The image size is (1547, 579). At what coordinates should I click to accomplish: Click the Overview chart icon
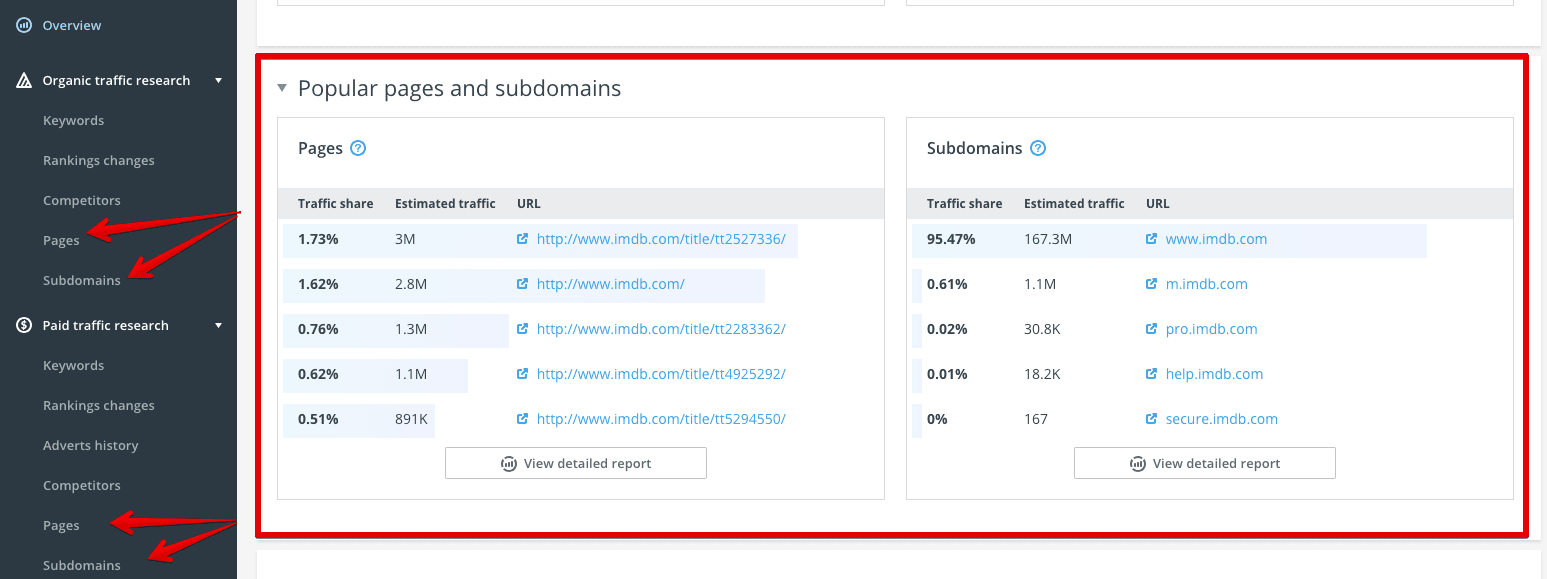(x=24, y=25)
